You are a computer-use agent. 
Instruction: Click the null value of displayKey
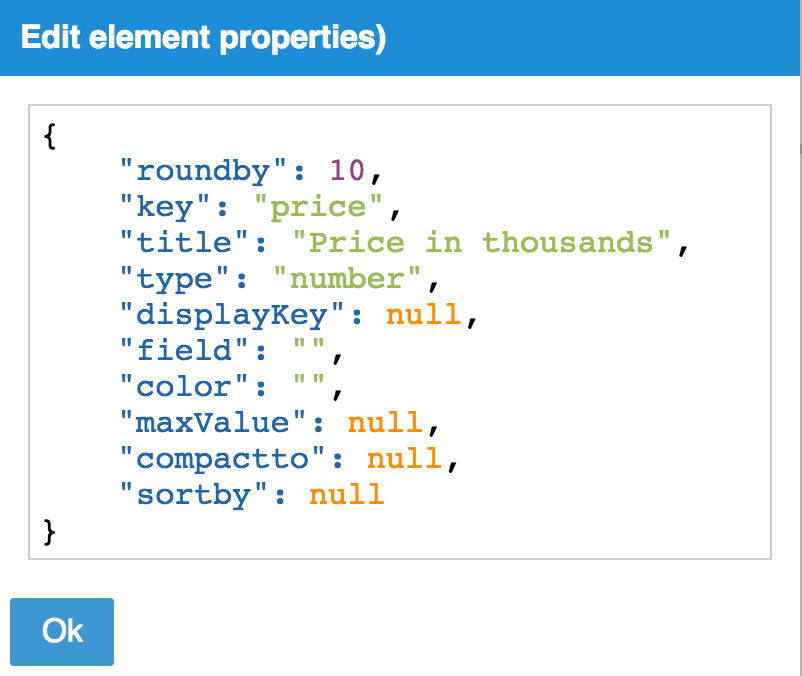click(x=424, y=315)
